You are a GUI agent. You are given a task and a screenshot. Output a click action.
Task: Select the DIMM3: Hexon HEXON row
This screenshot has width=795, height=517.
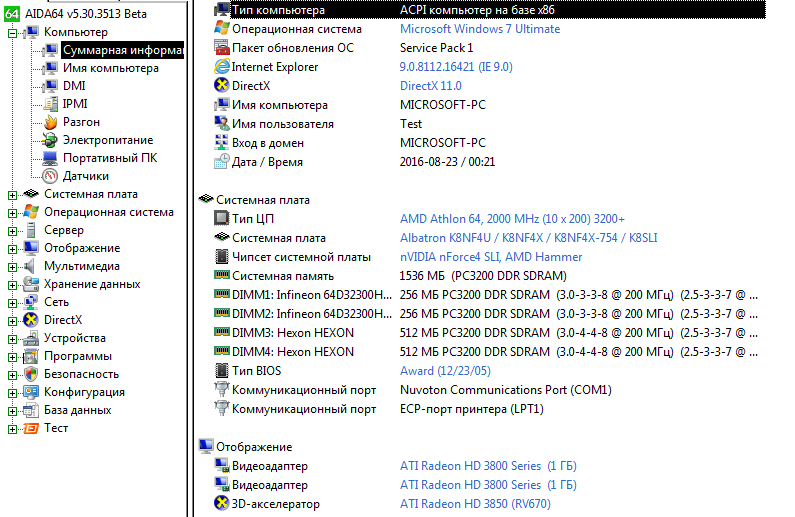486,333
